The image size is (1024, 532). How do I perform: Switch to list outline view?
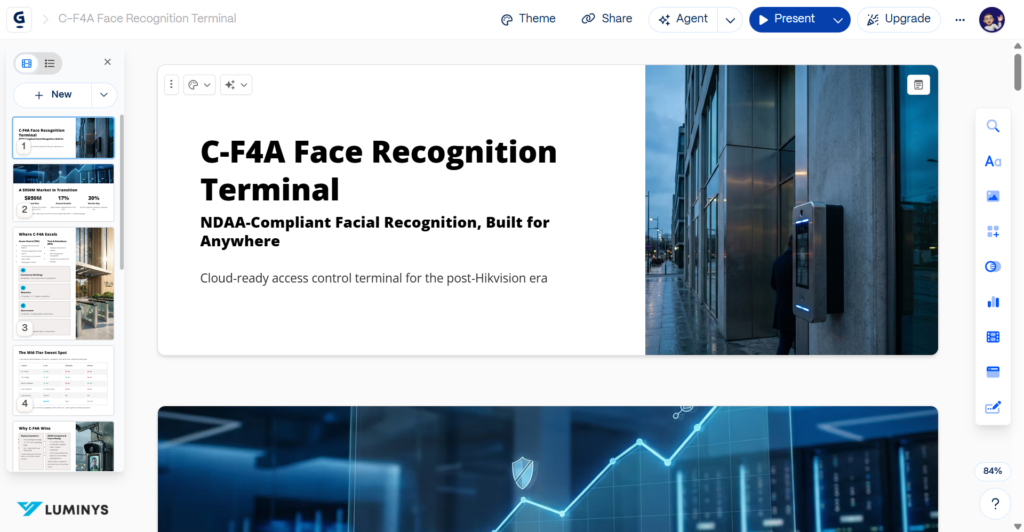click(49, 63)
